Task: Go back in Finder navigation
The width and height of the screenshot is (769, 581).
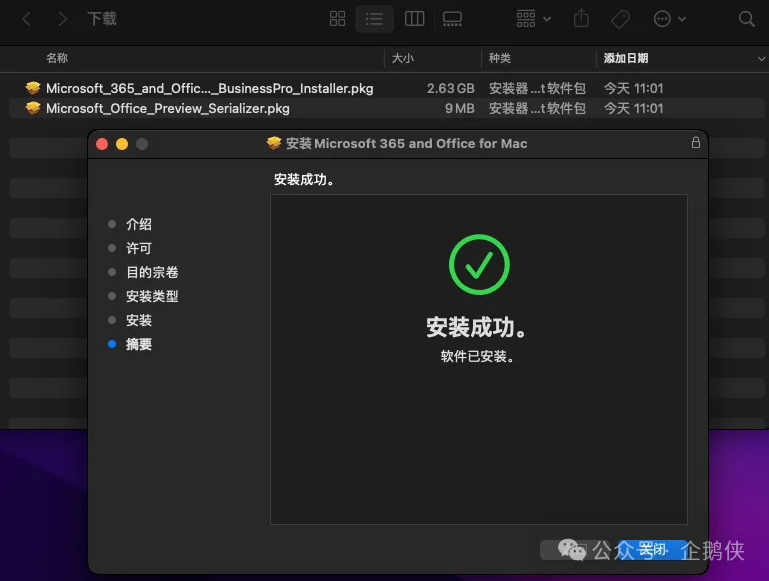Action: tap(26, 19)
